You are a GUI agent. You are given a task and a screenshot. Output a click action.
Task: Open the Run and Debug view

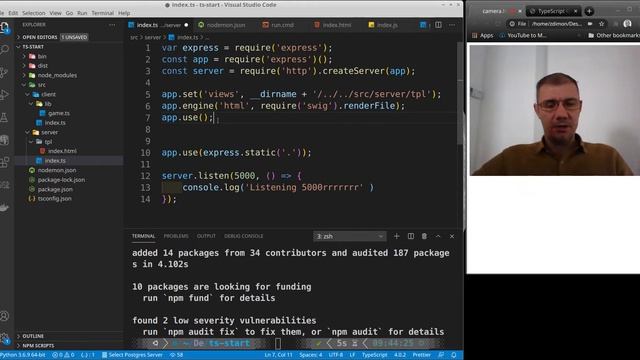pos(4,95)
